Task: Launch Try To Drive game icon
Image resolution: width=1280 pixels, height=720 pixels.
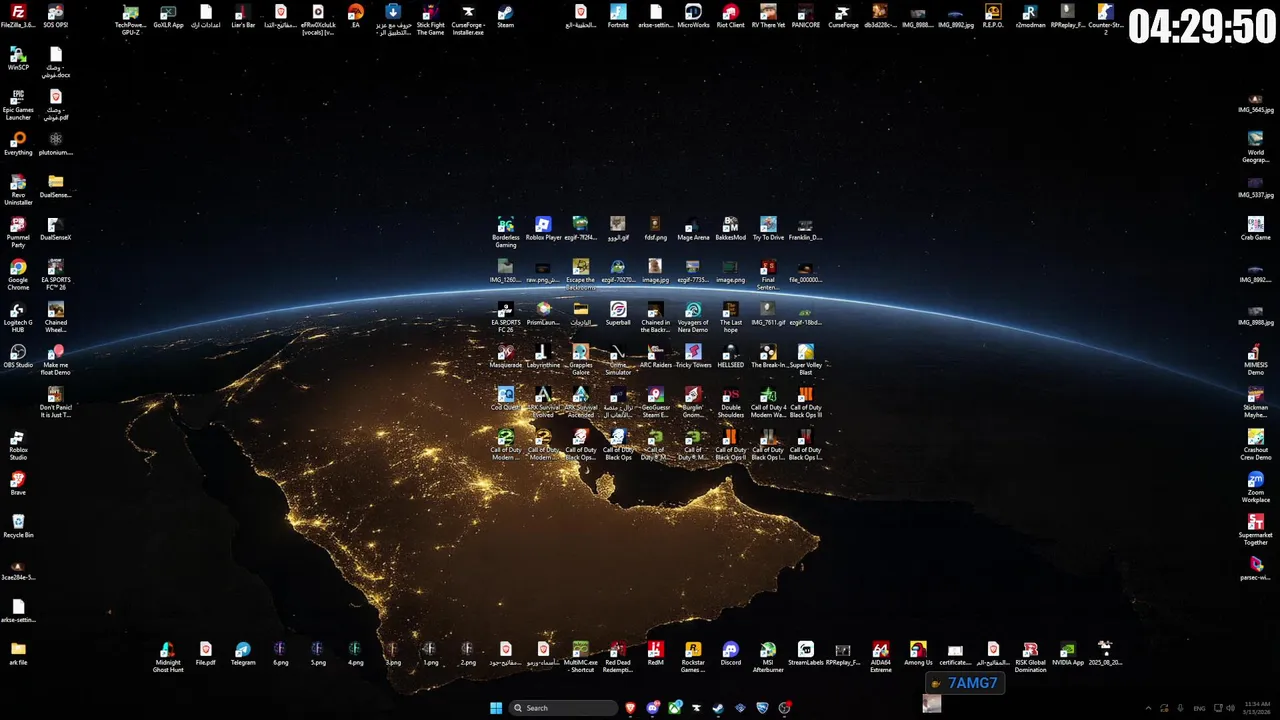Action: pyautogui.click(x=768, y=229)
